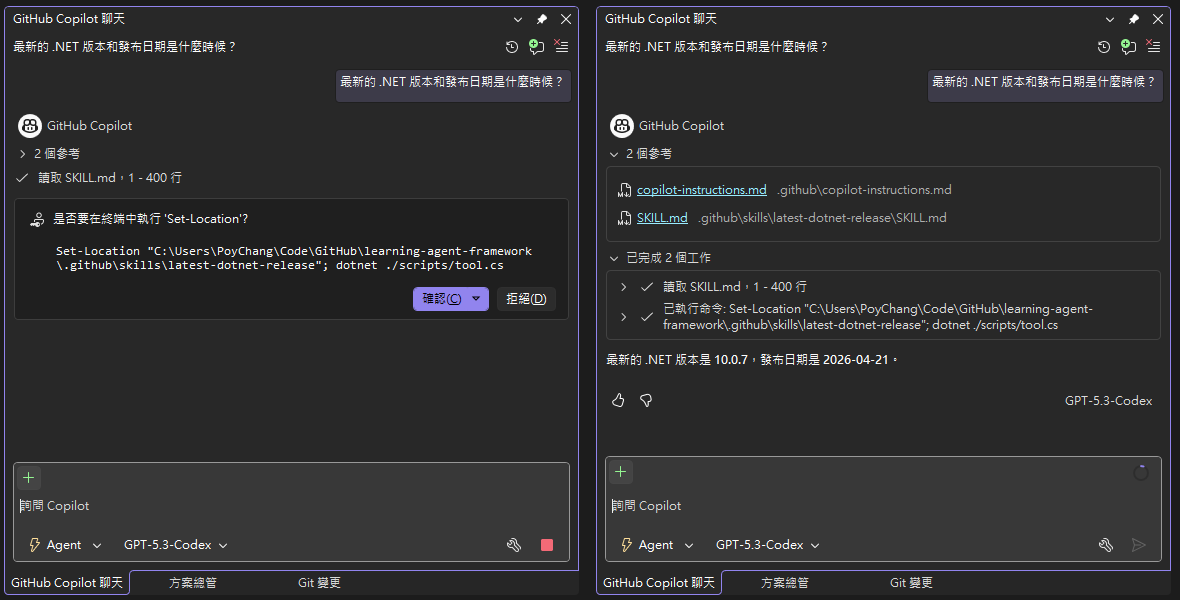Open chat history in right Copilot panel

[1104, 47]
